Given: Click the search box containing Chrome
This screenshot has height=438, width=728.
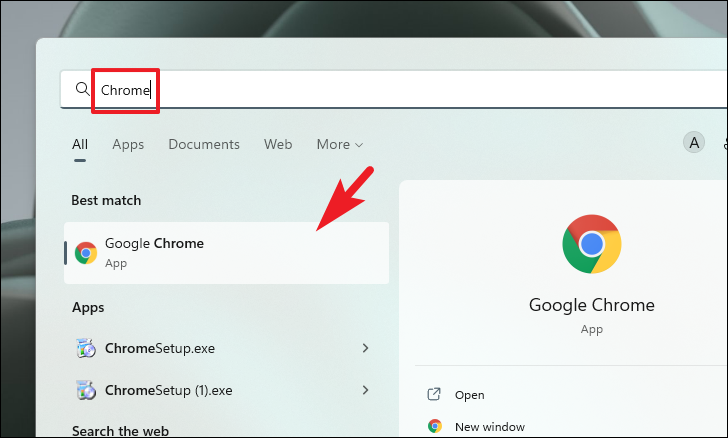Looking at the screenshot, I should [394, 90].
